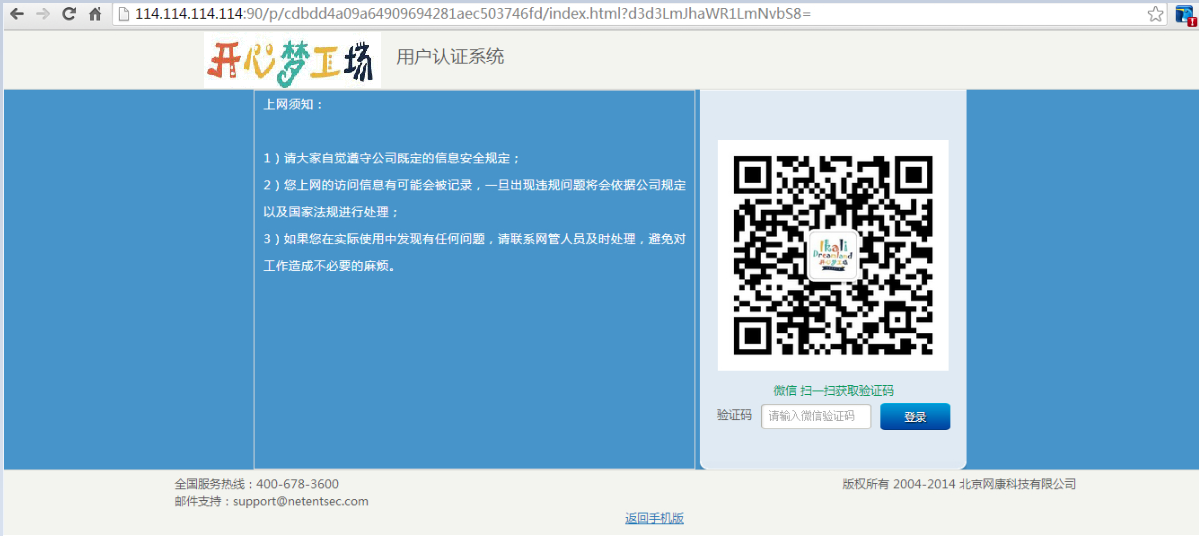Viewport: 1199px width, 536px height.
Task: Focus the 请输入微信验证码 verification code field
Action: click(816, 417)
